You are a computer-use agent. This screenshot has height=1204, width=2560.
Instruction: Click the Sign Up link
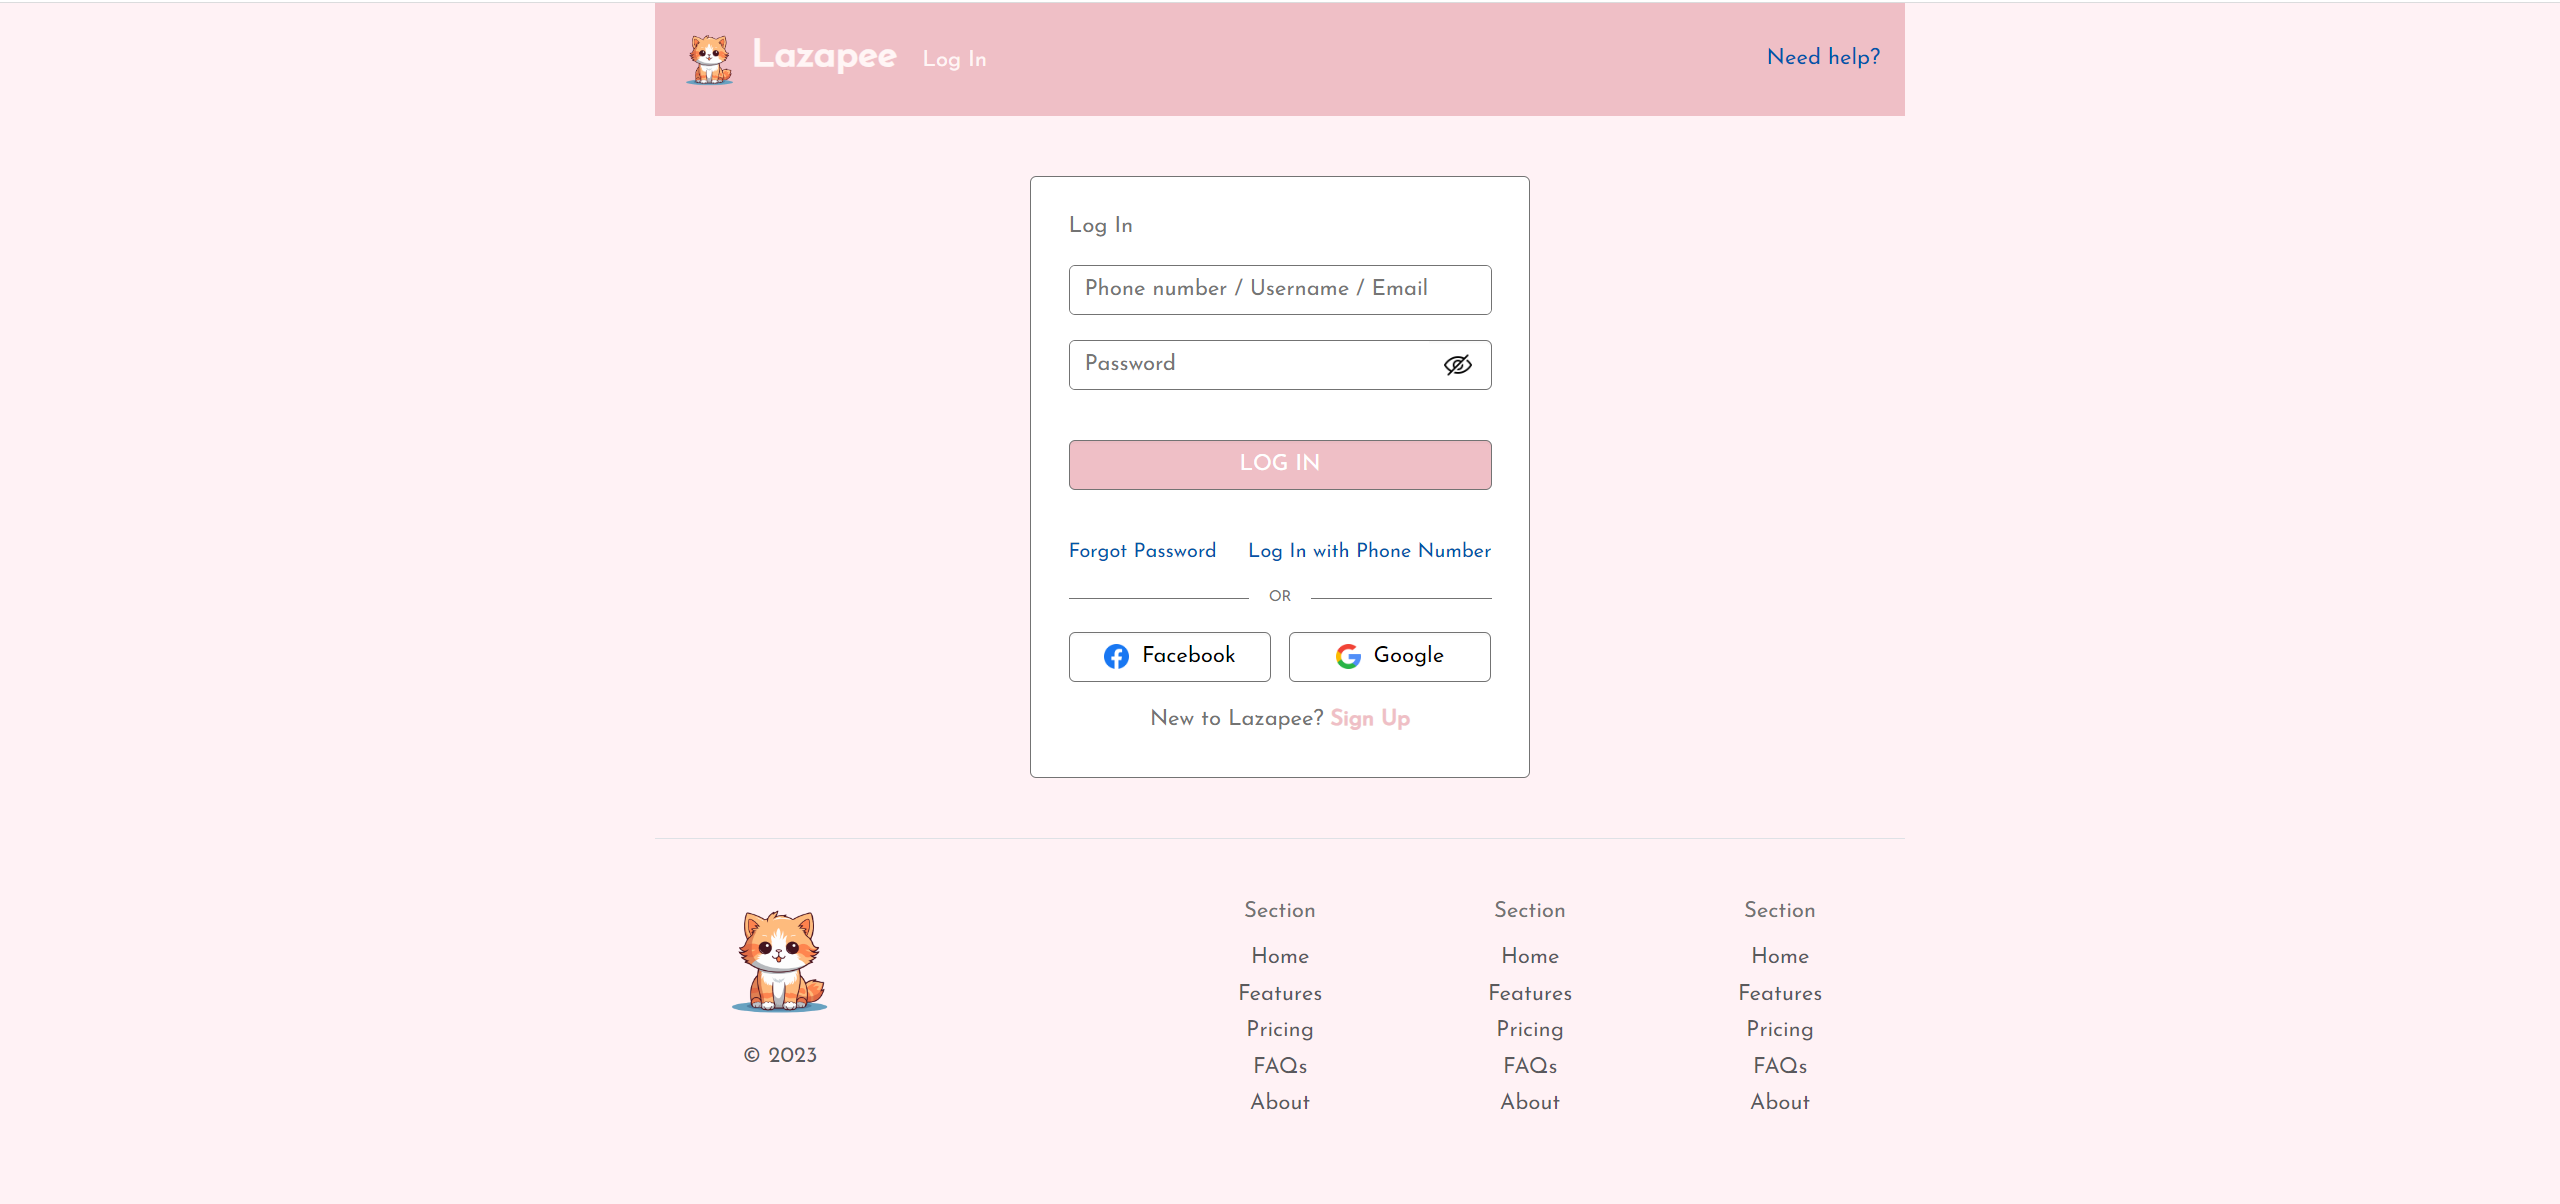point(1369,718)
